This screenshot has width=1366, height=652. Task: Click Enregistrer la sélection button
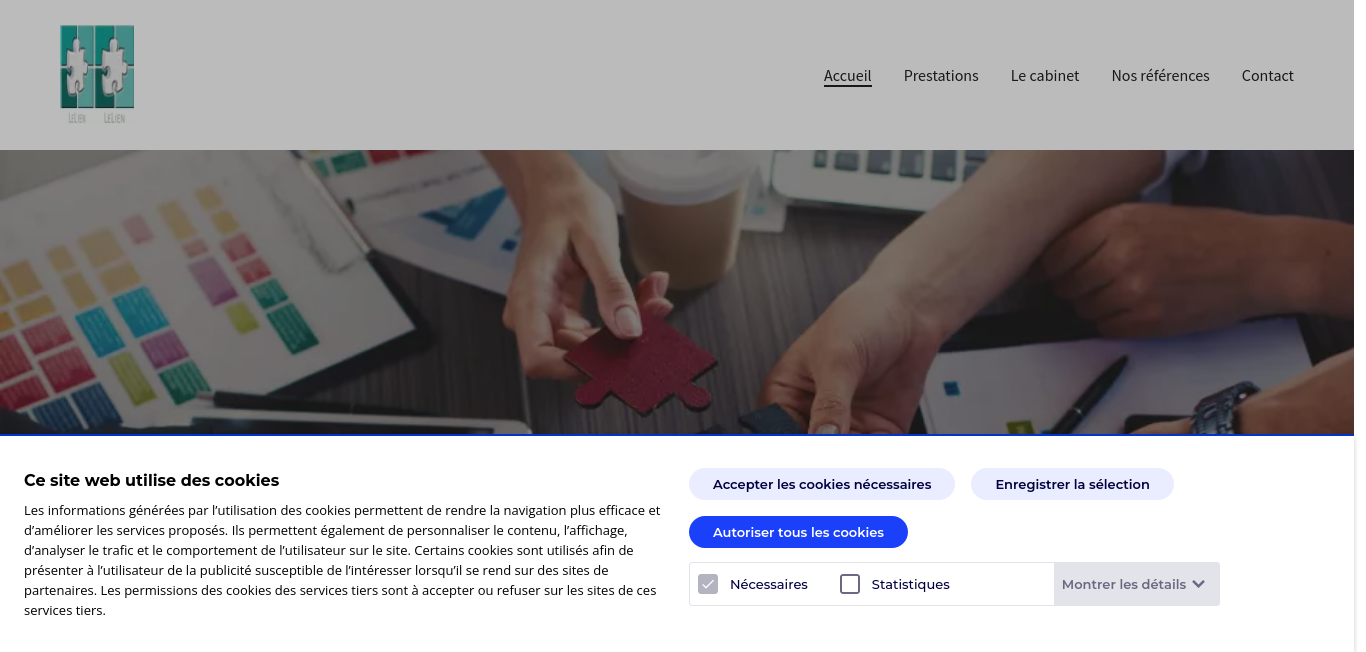pyautogui.click(x=1072, y=484)
